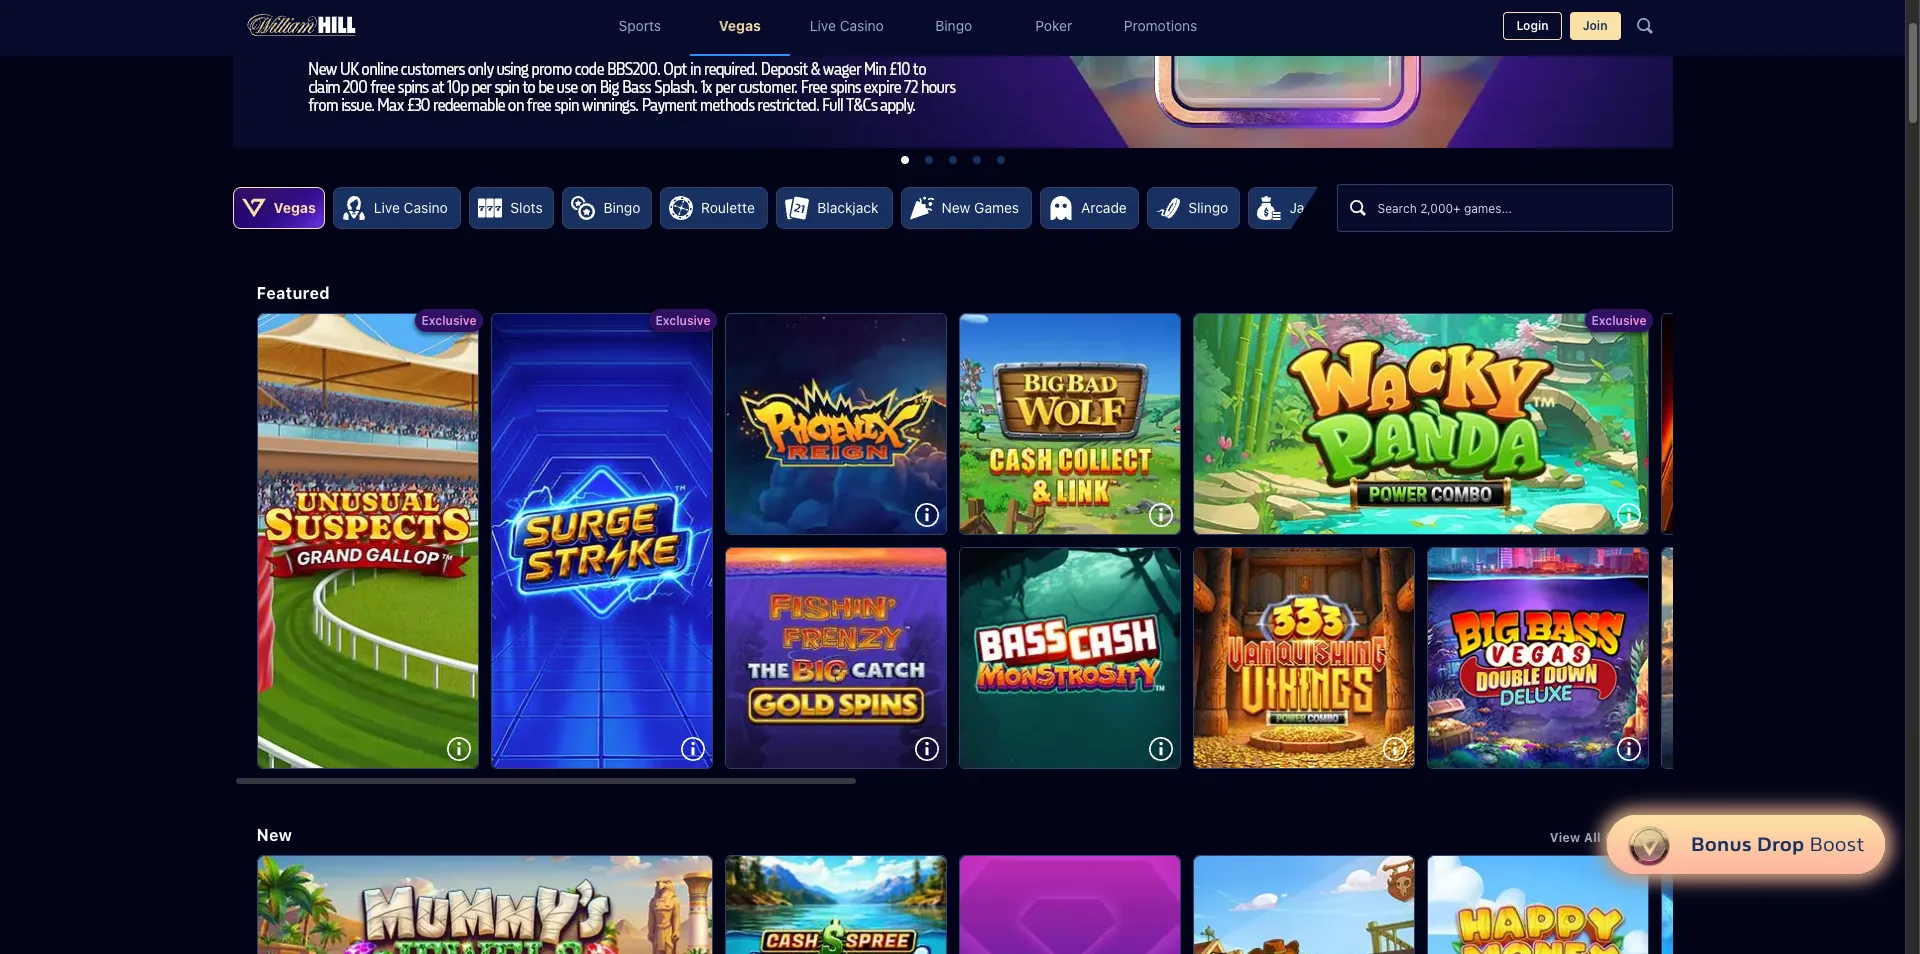Open the Blackjack games section
This screenshot has width=1920, height=954.
pos(834,208)
